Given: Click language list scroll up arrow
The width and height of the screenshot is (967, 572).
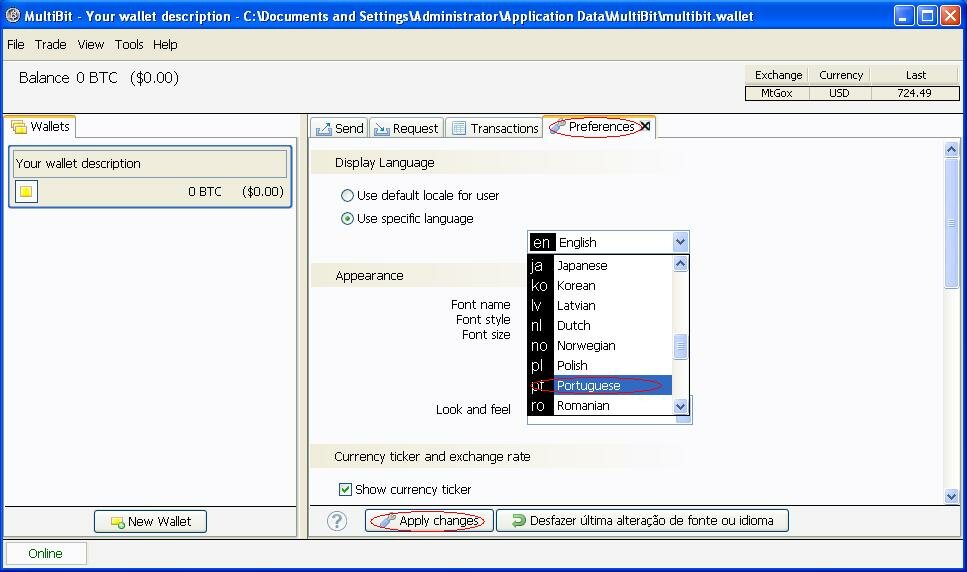Looking at the screenshot, I should [680, 264].
